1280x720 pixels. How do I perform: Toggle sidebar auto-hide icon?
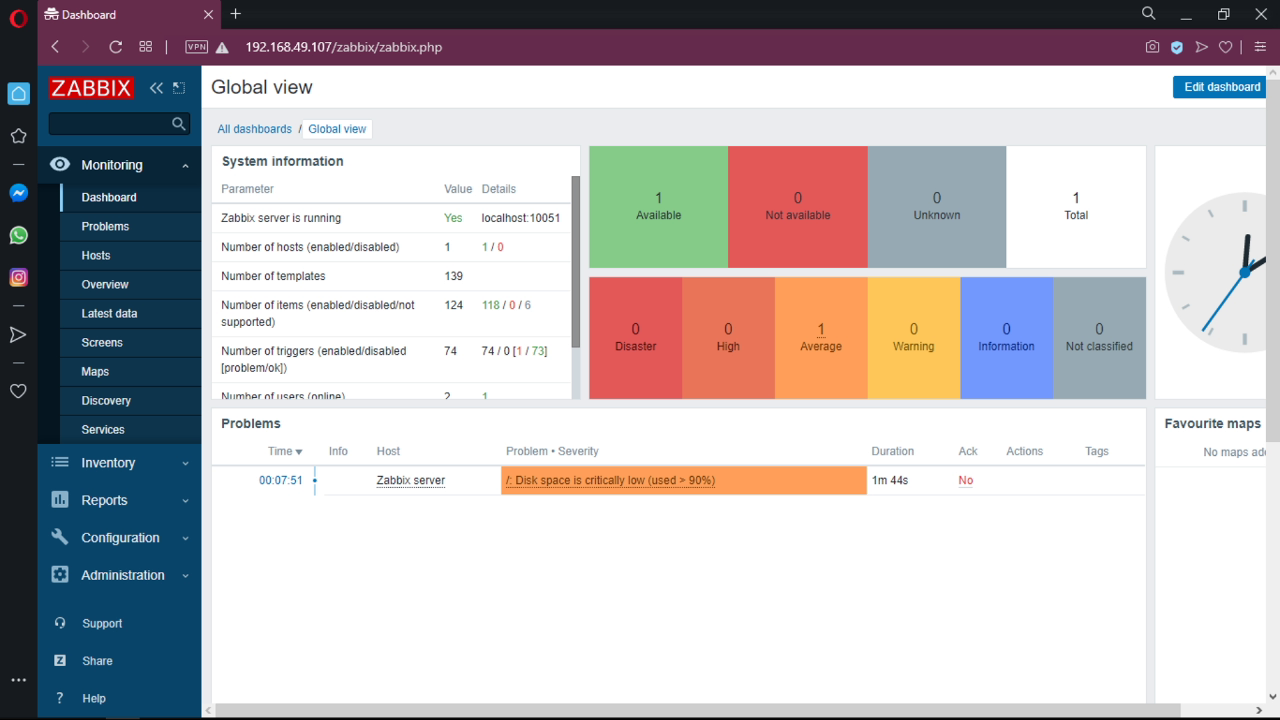coord(179,88)
